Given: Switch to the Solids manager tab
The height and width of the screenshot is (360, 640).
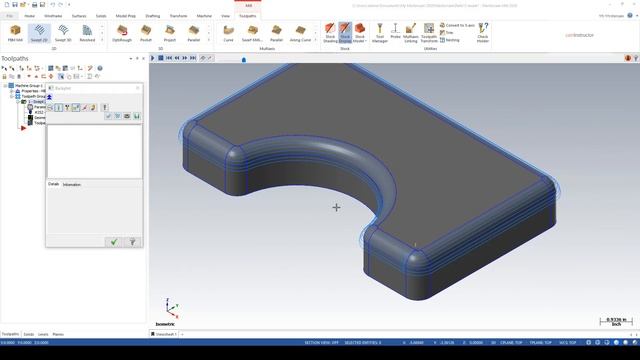Looking at the screenshot, I should click(x=29, y=334).
